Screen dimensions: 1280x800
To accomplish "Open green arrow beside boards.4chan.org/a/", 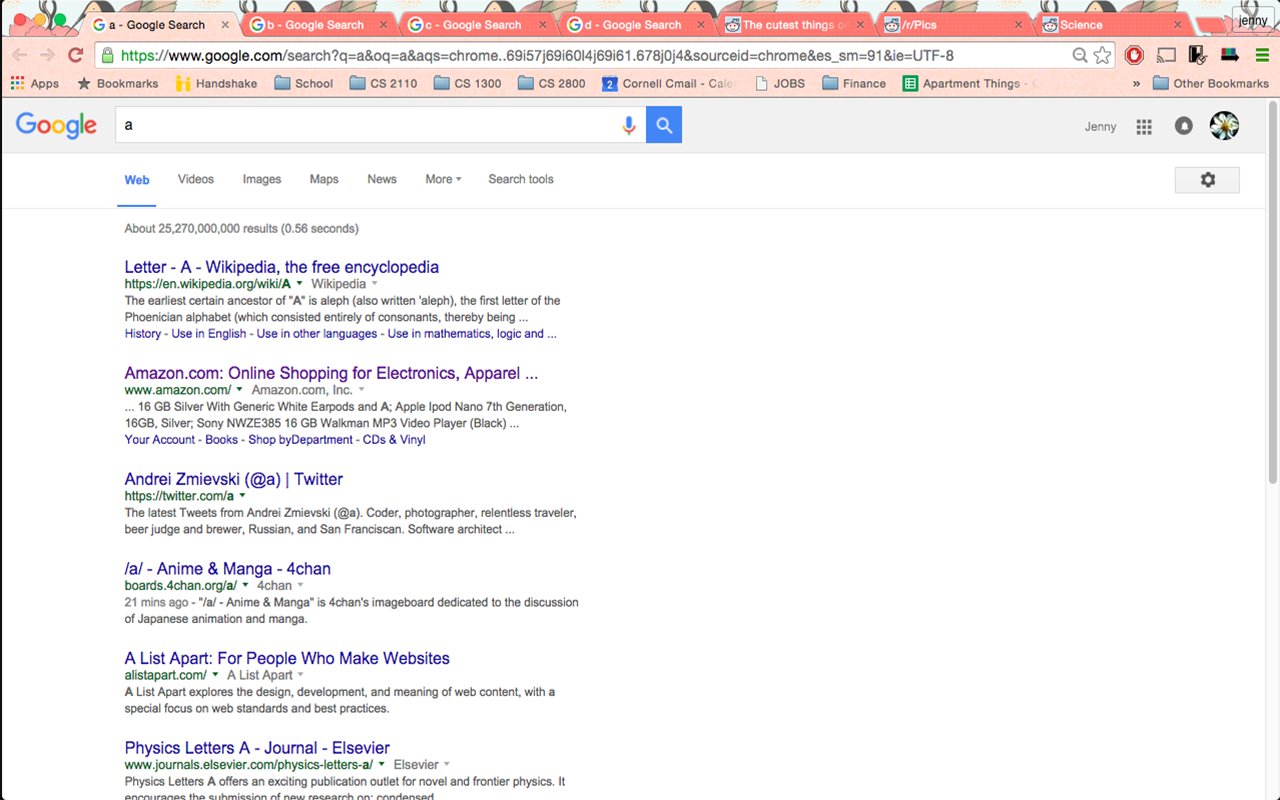I will (x=245, y=586).
